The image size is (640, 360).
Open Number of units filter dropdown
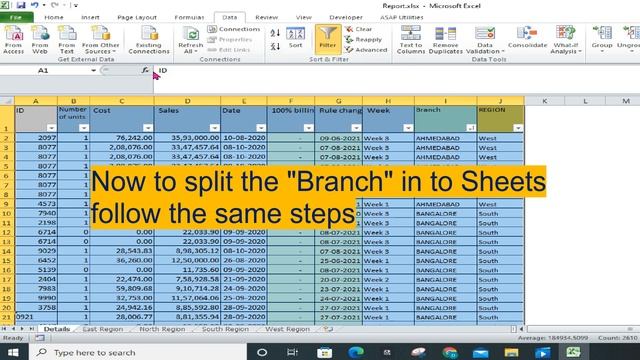[x=84, y=128]
